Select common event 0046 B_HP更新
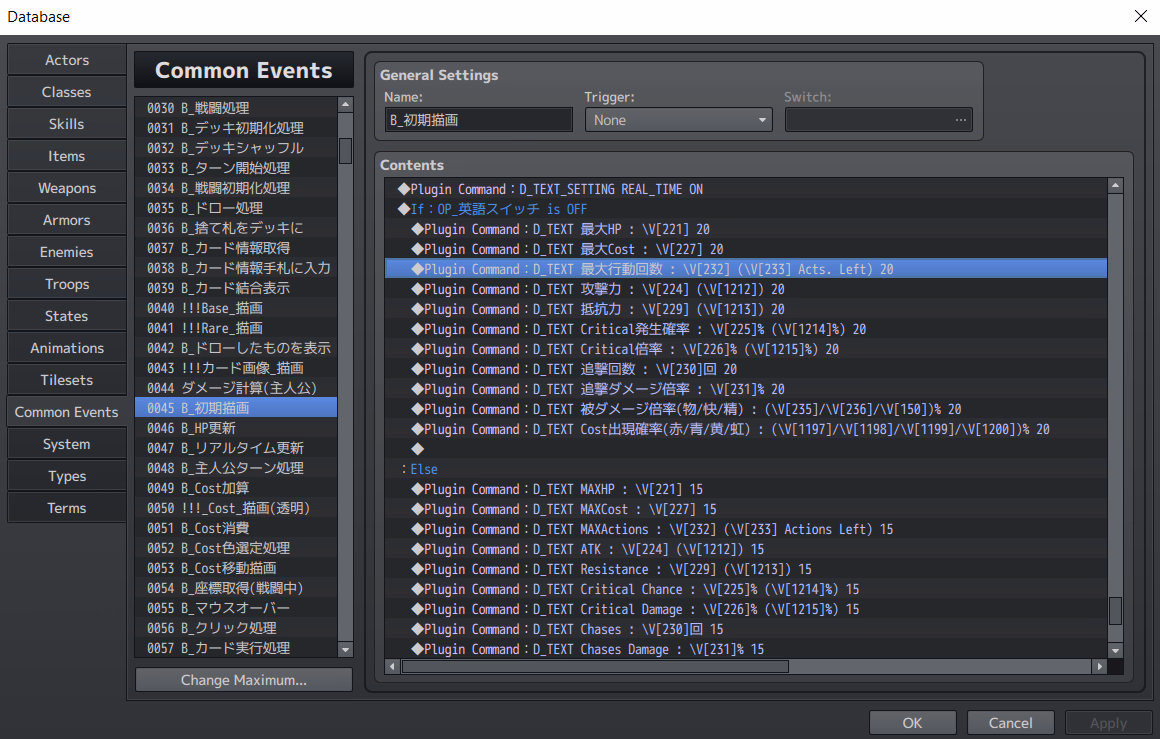The width and height of the screenshot is (1160, 739). pos(236,428)
